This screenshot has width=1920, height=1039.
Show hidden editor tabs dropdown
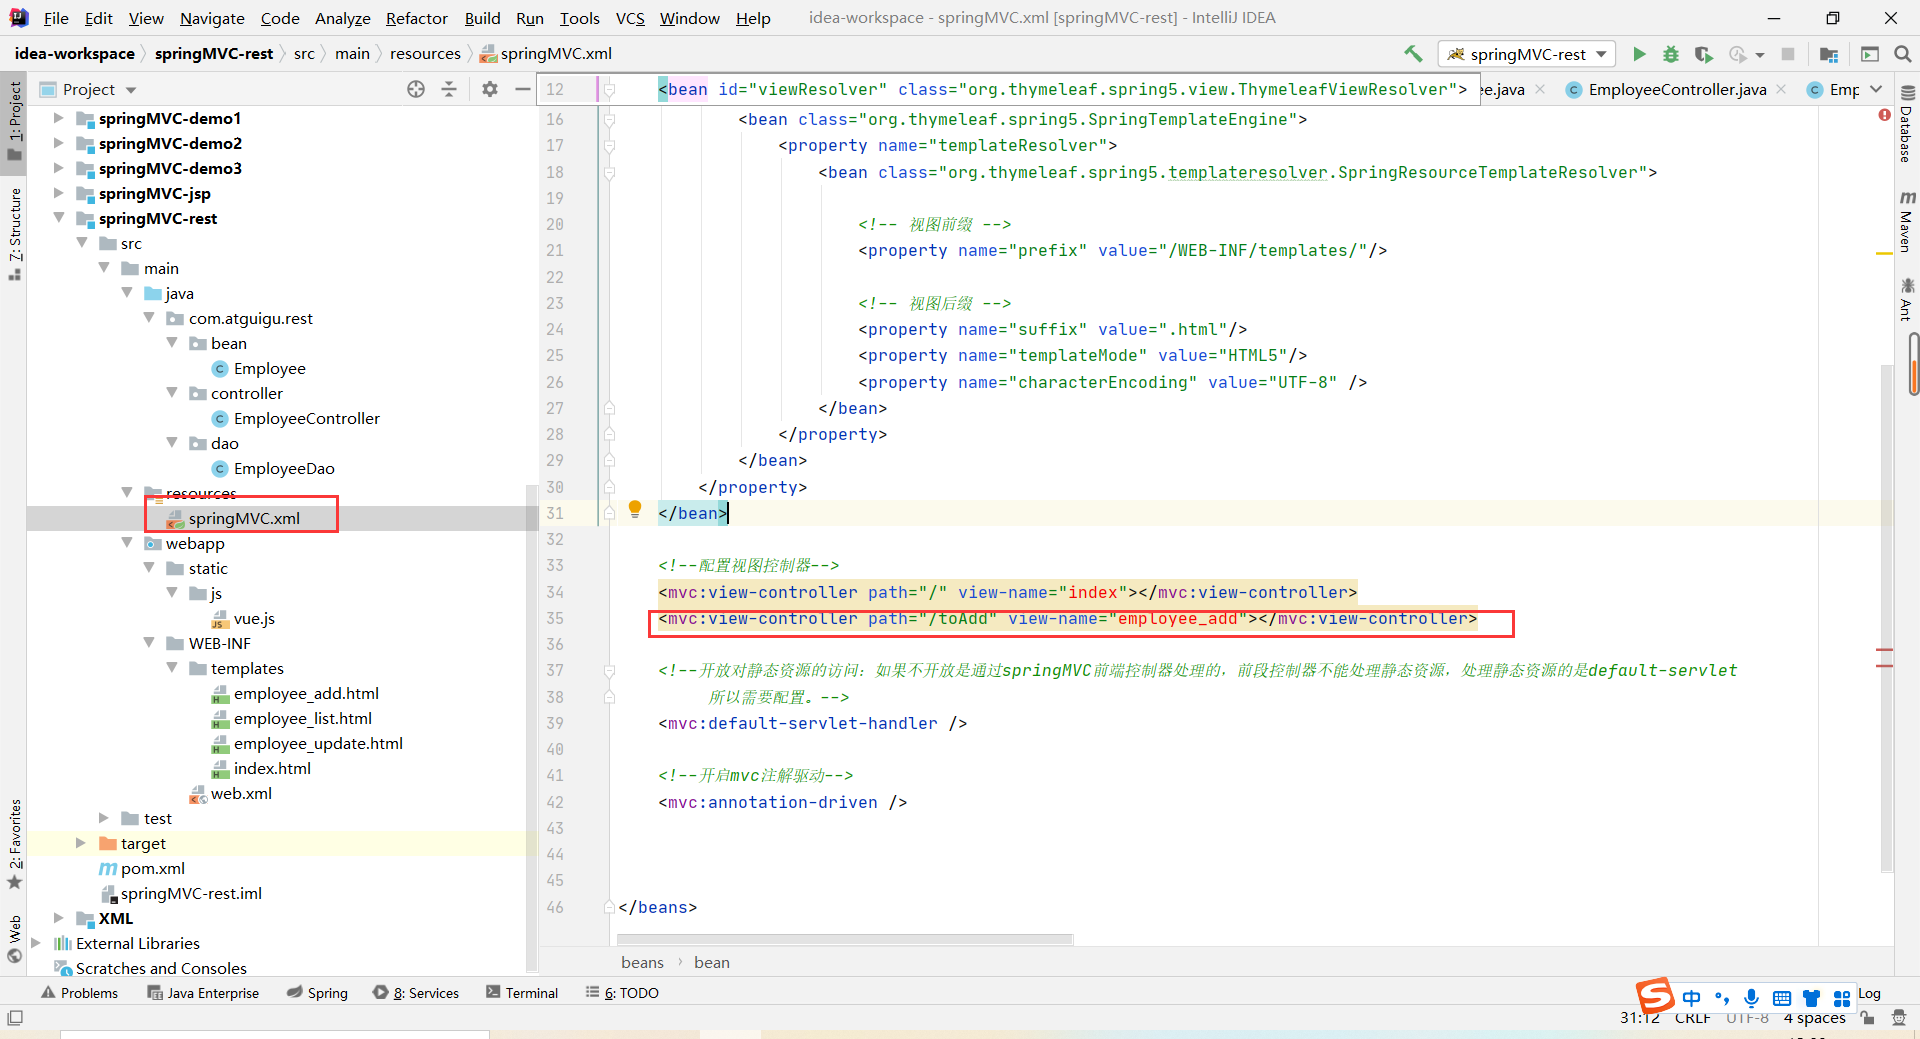1876,89
